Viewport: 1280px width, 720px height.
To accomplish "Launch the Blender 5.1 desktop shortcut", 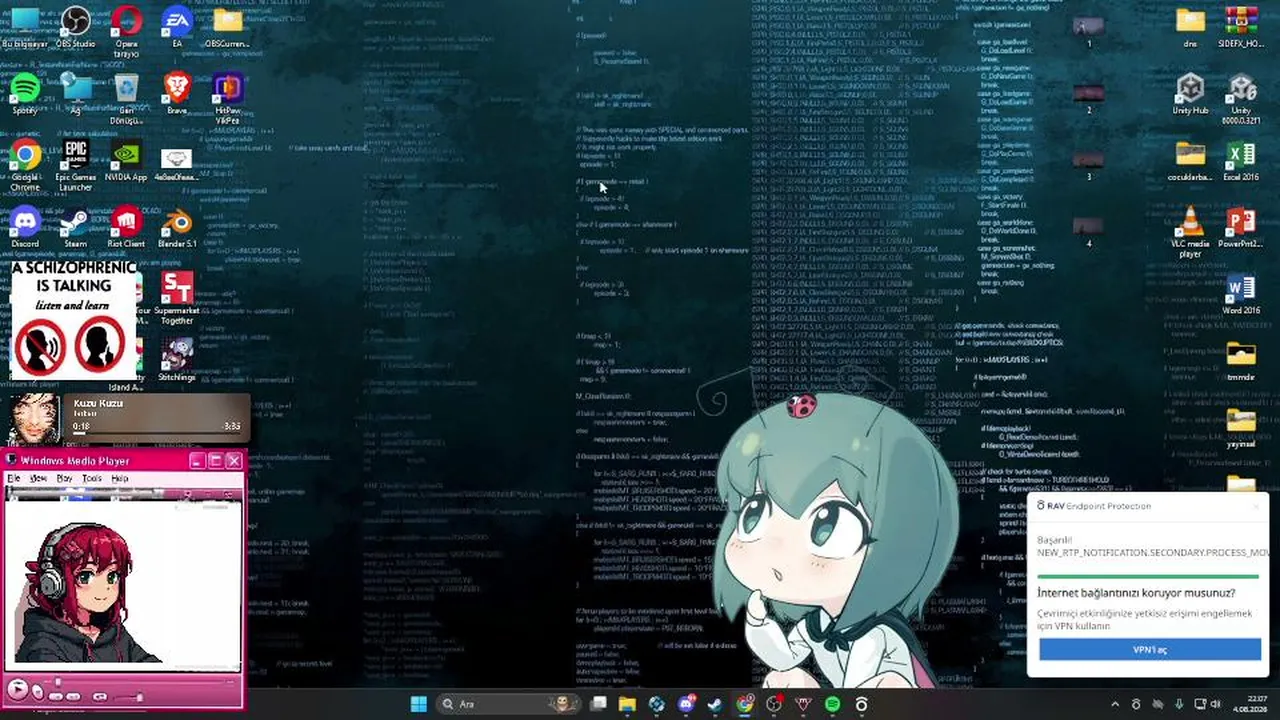I will pyautogui.click(x=177, y=227).
